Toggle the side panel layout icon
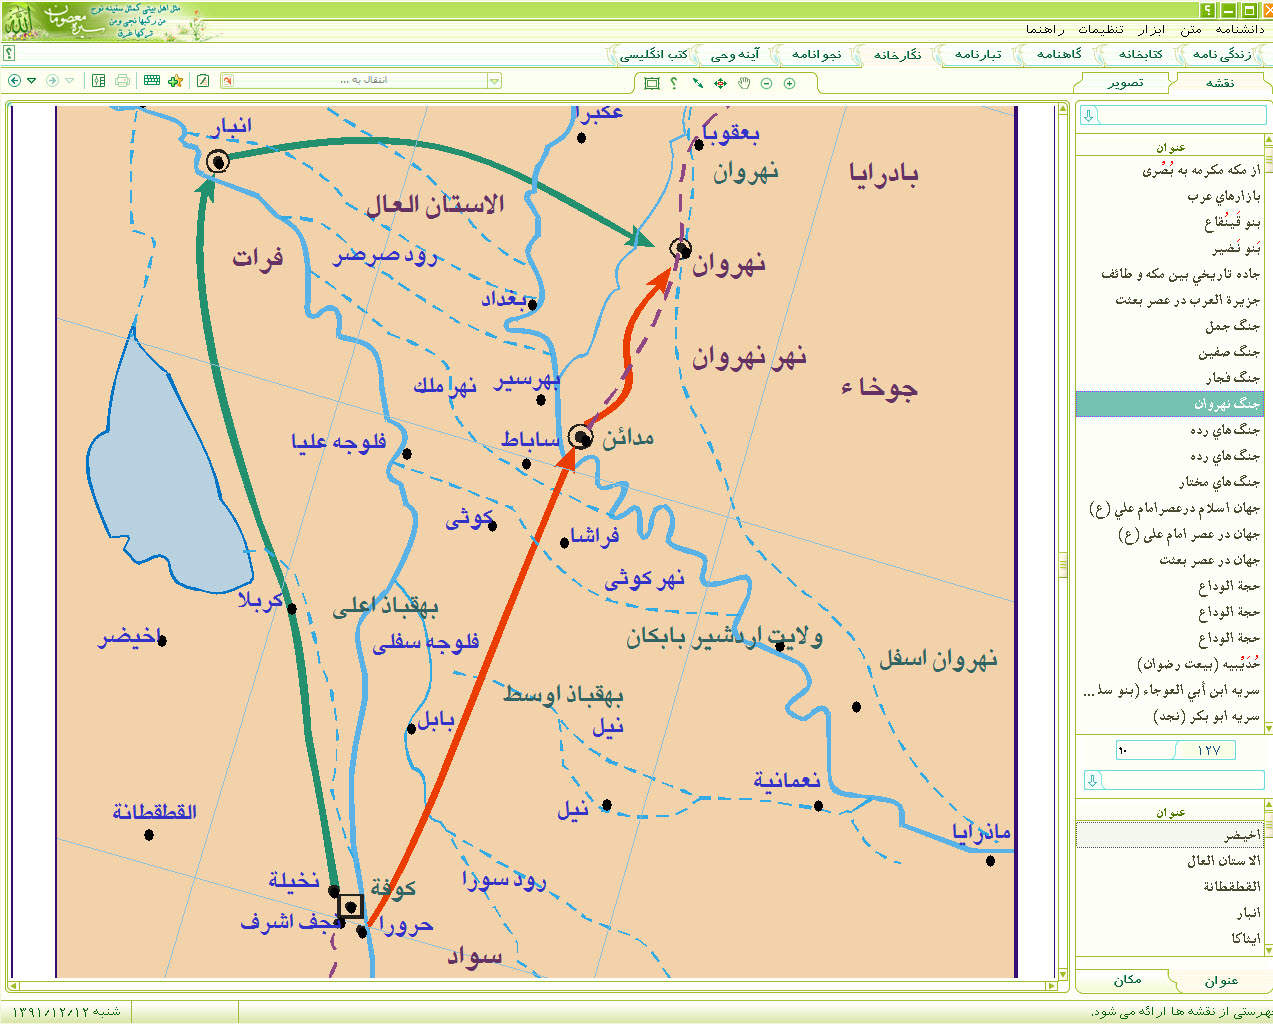The image size is (1273, 1024). [98, 81]
